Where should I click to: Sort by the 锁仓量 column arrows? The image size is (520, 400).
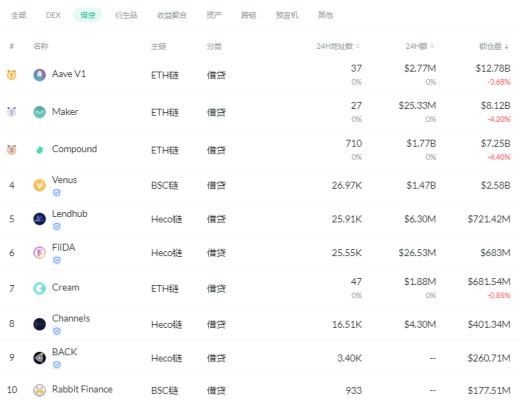(507, 47)
